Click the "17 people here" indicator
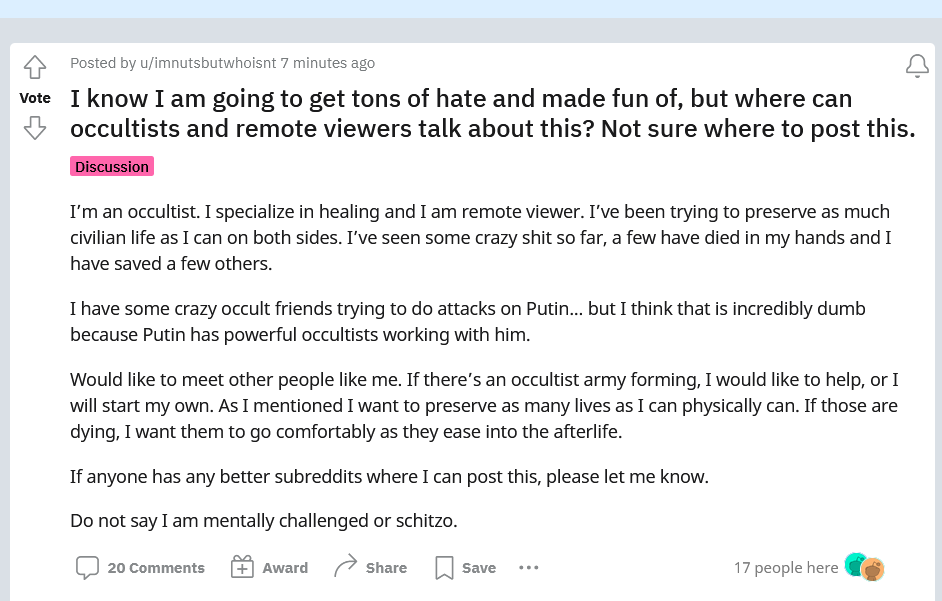The image size is (942, 601). (786, 568)
